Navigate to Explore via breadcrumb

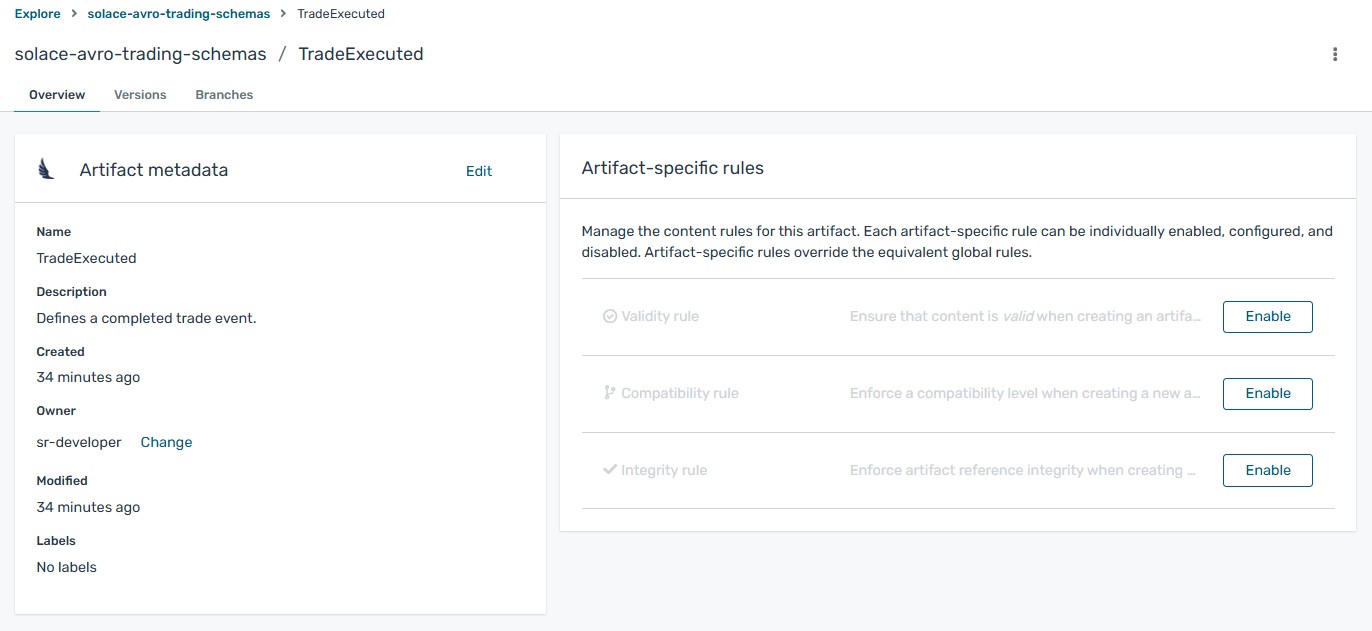(38, 14)
